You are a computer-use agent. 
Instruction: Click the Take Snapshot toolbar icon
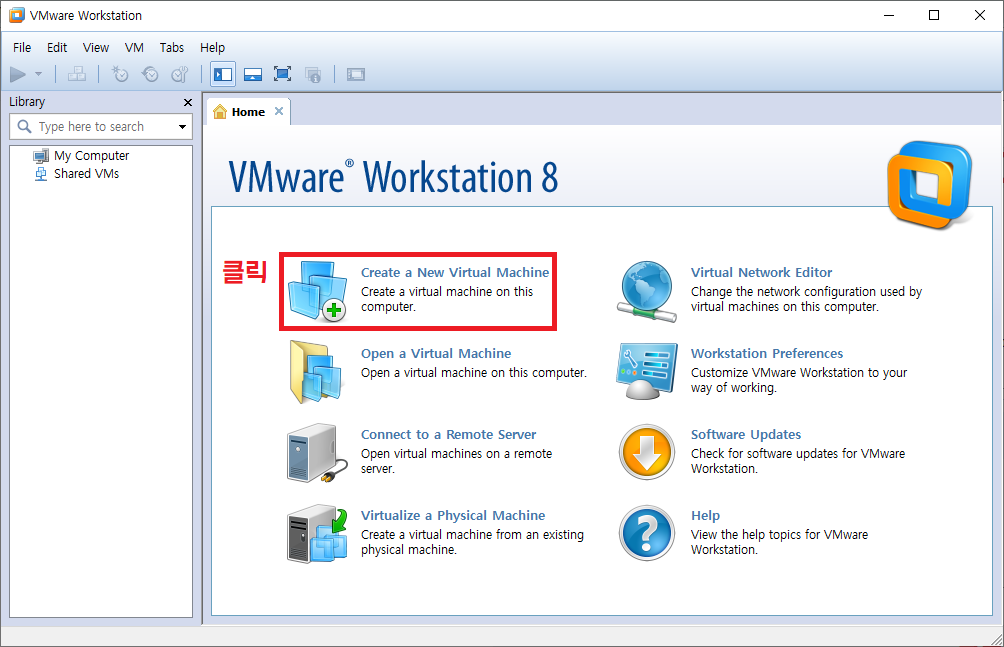pyautogui.click(x=120, y=74)
